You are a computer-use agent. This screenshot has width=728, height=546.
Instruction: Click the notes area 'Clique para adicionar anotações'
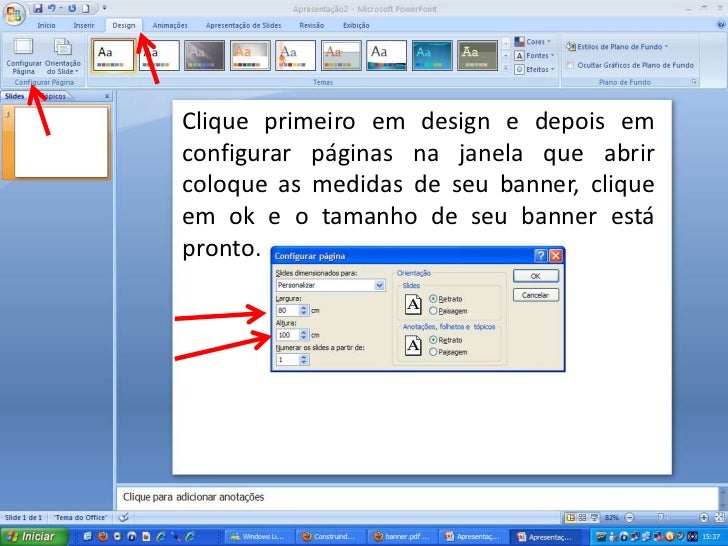tap(416, 498)
